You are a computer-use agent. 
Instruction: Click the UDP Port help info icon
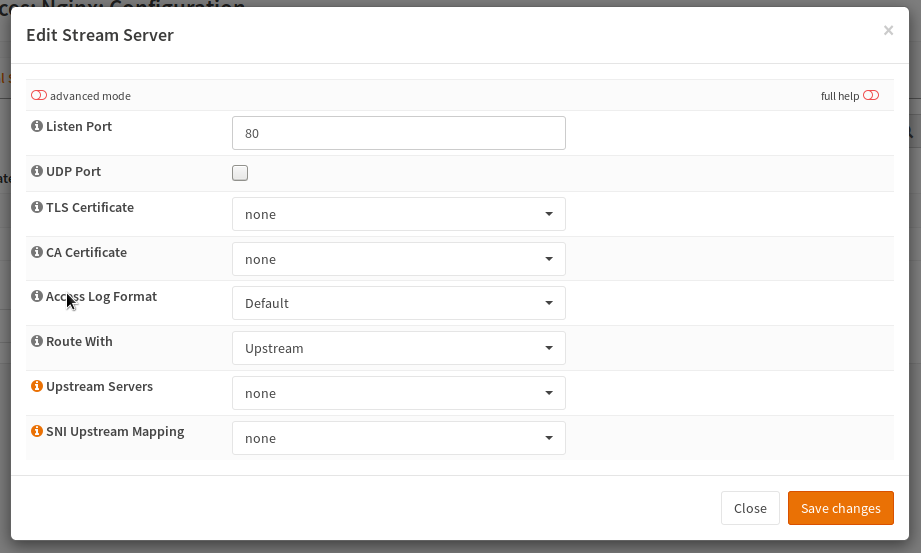click(37, 172)
